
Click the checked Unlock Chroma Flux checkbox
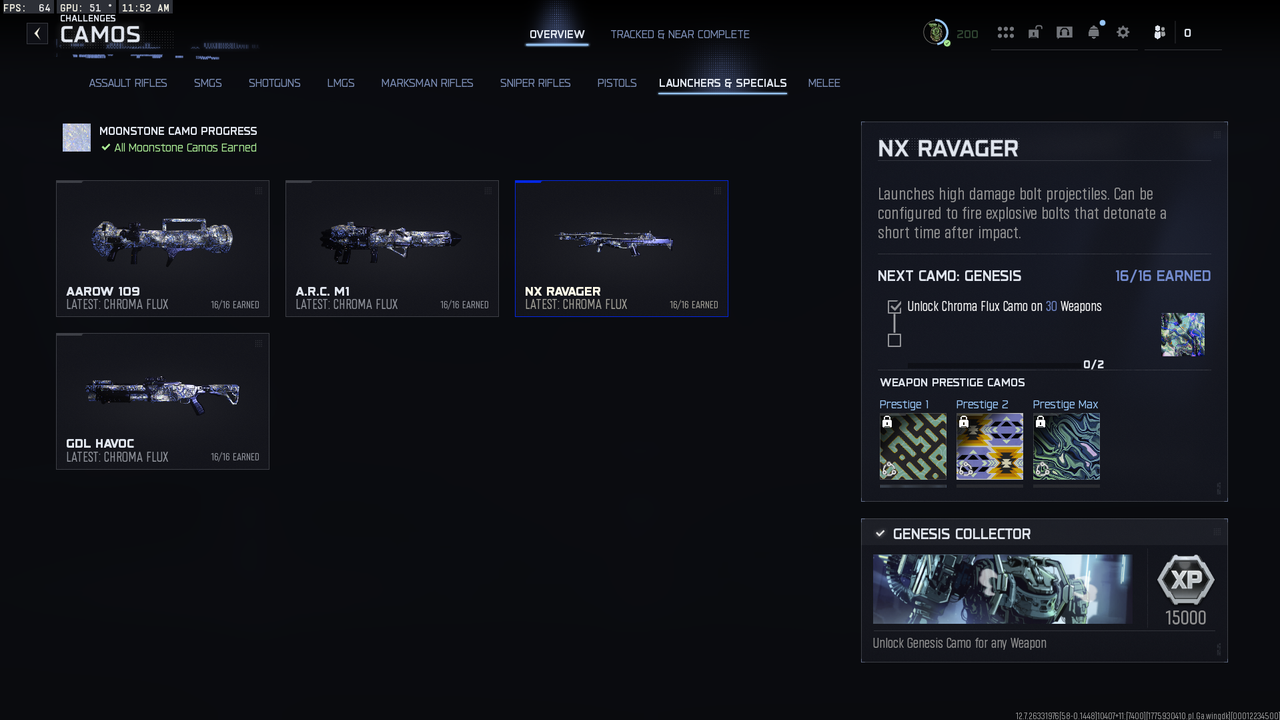click(x=894, y=307)
